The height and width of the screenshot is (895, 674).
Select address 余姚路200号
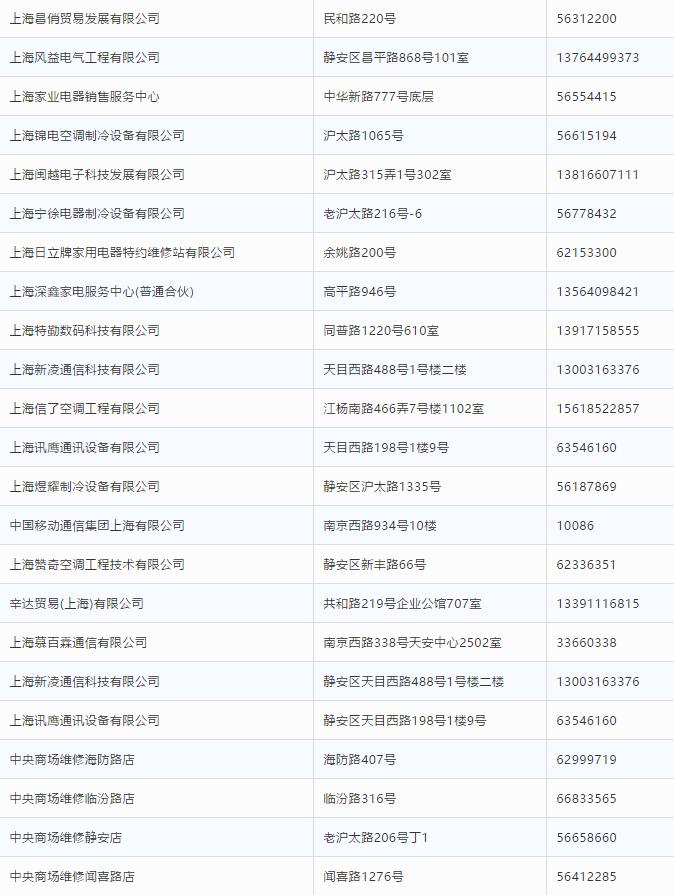coord(360,252)
